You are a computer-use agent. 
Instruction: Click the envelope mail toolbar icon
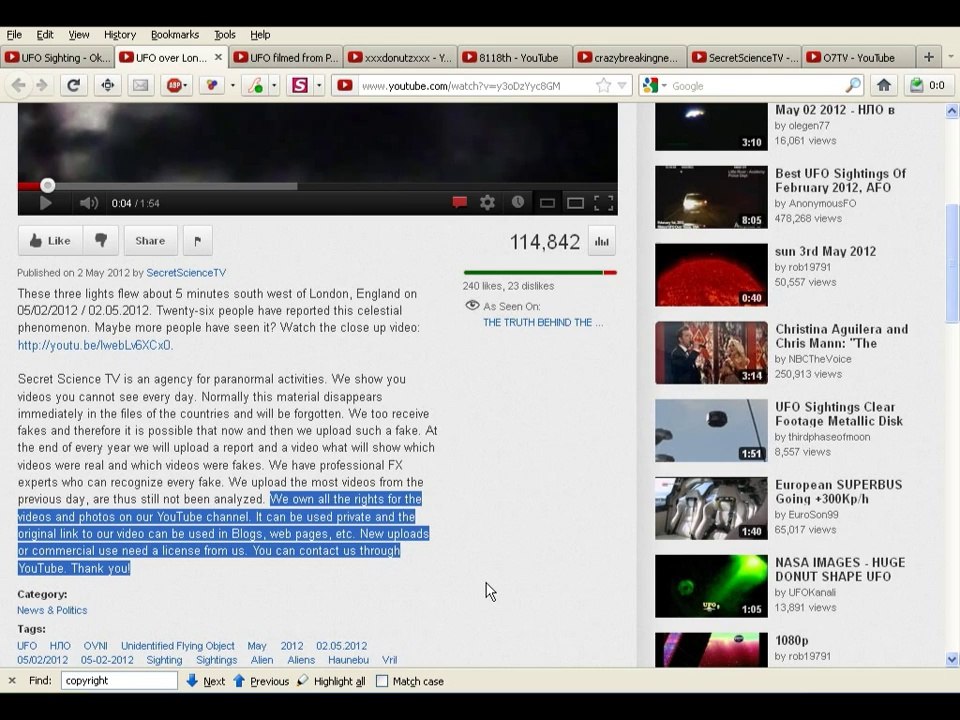click(x=141, y=85)
